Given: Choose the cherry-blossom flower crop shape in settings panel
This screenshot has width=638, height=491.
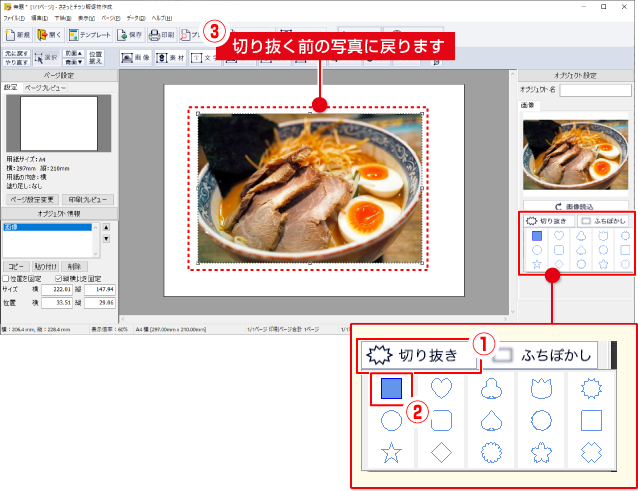Looking at the screenshot, I should [603, 264].
